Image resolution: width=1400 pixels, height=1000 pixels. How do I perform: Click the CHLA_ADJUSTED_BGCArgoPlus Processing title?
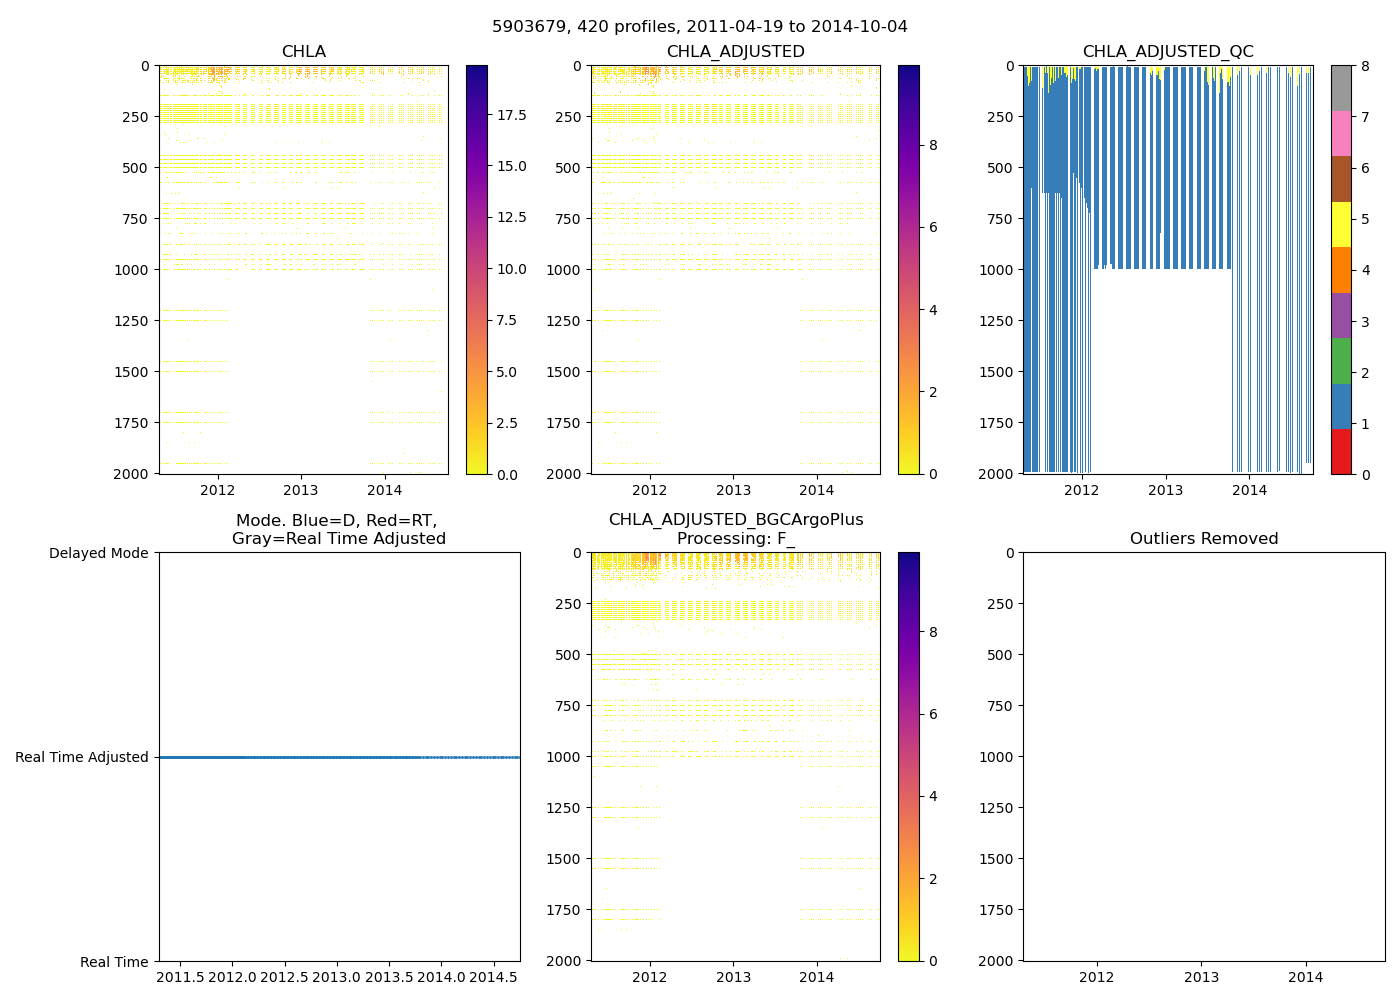[736, 529]
